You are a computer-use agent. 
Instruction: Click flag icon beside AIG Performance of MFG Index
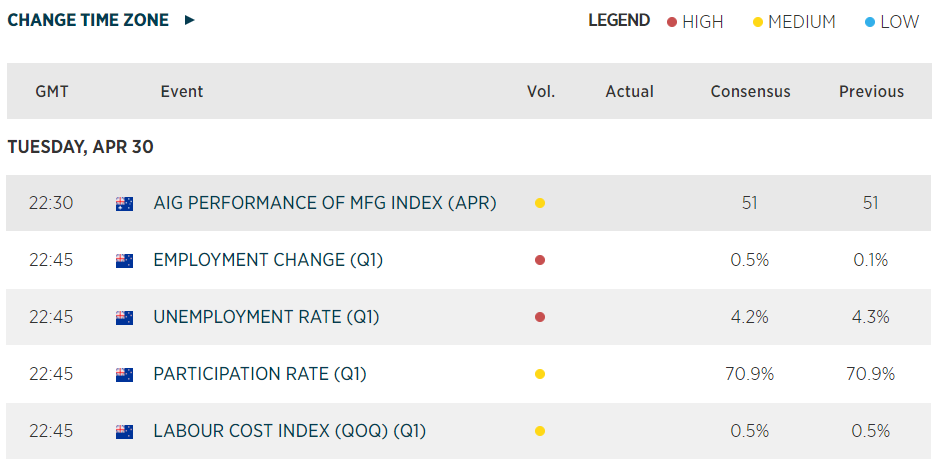(x=125, y=204)
